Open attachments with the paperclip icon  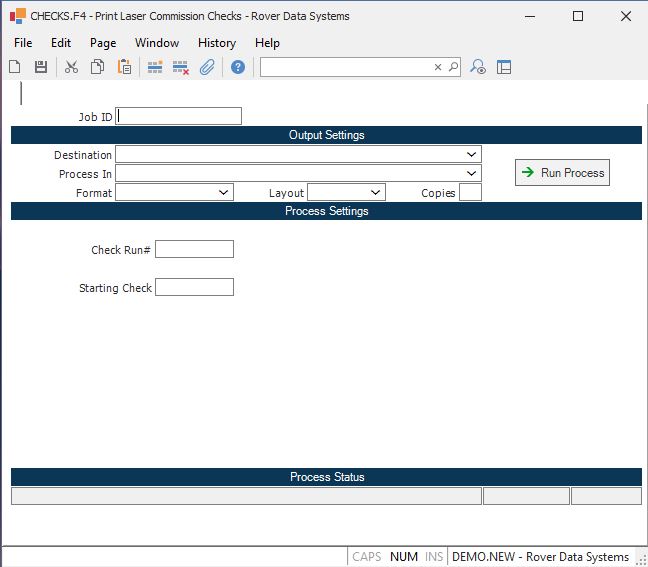207,67
